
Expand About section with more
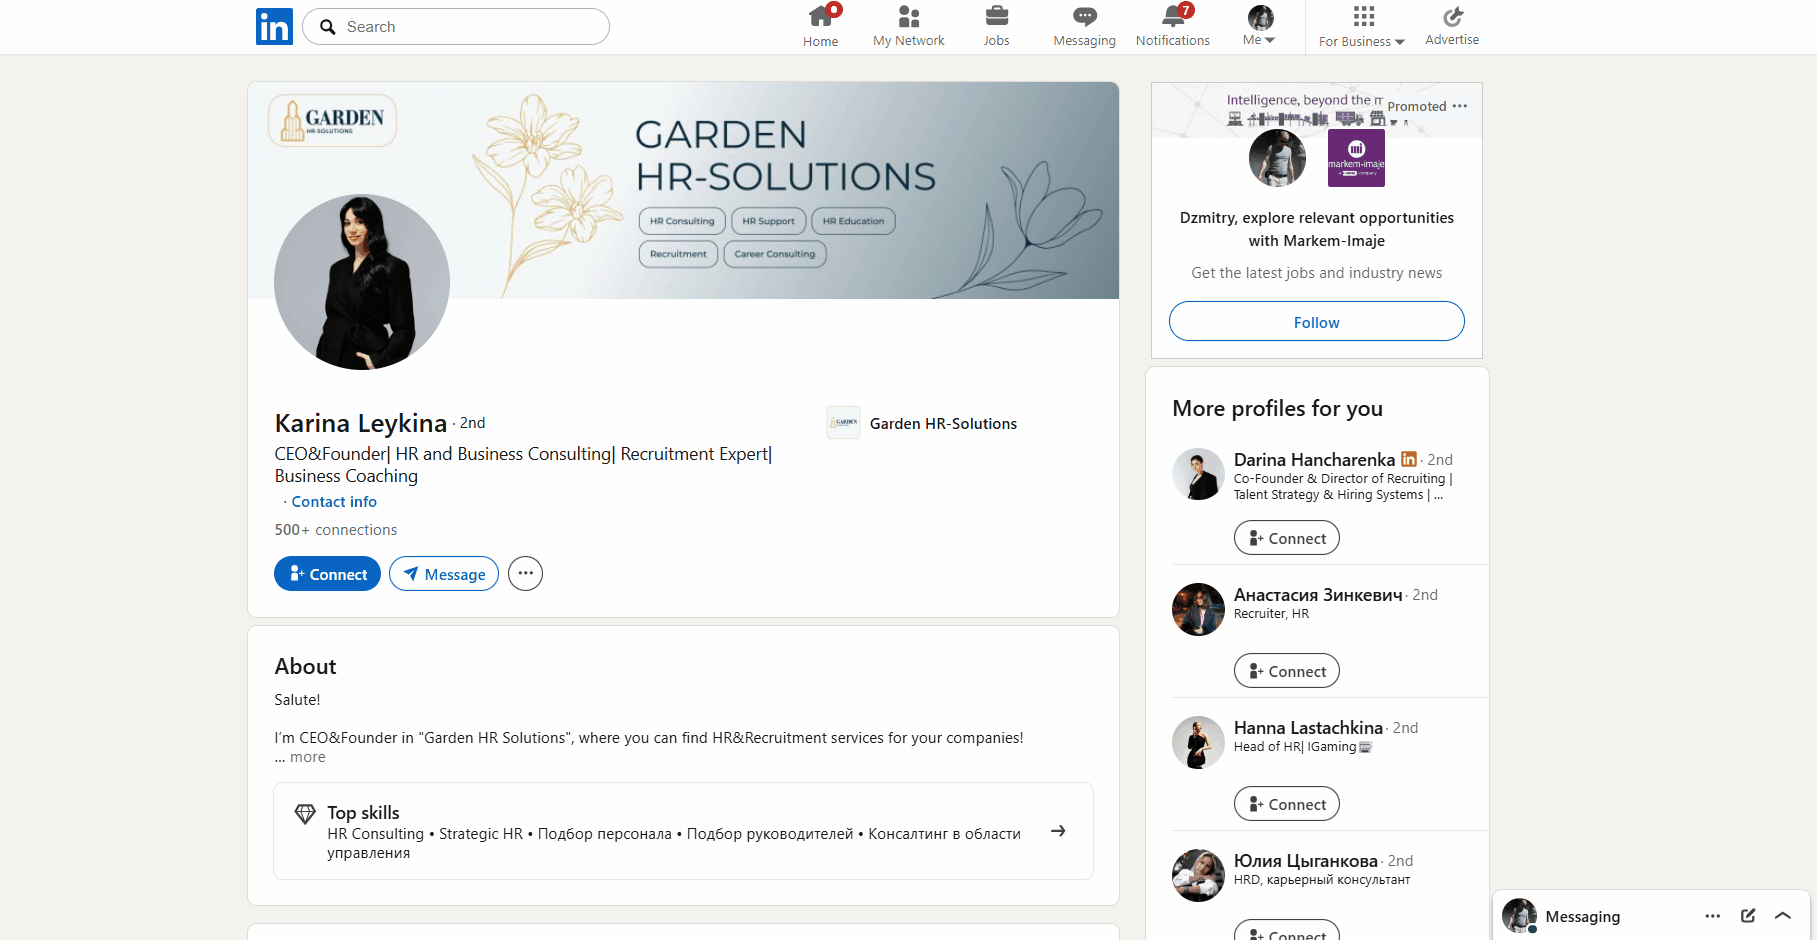pyautogui.click(x=307, y=757)
